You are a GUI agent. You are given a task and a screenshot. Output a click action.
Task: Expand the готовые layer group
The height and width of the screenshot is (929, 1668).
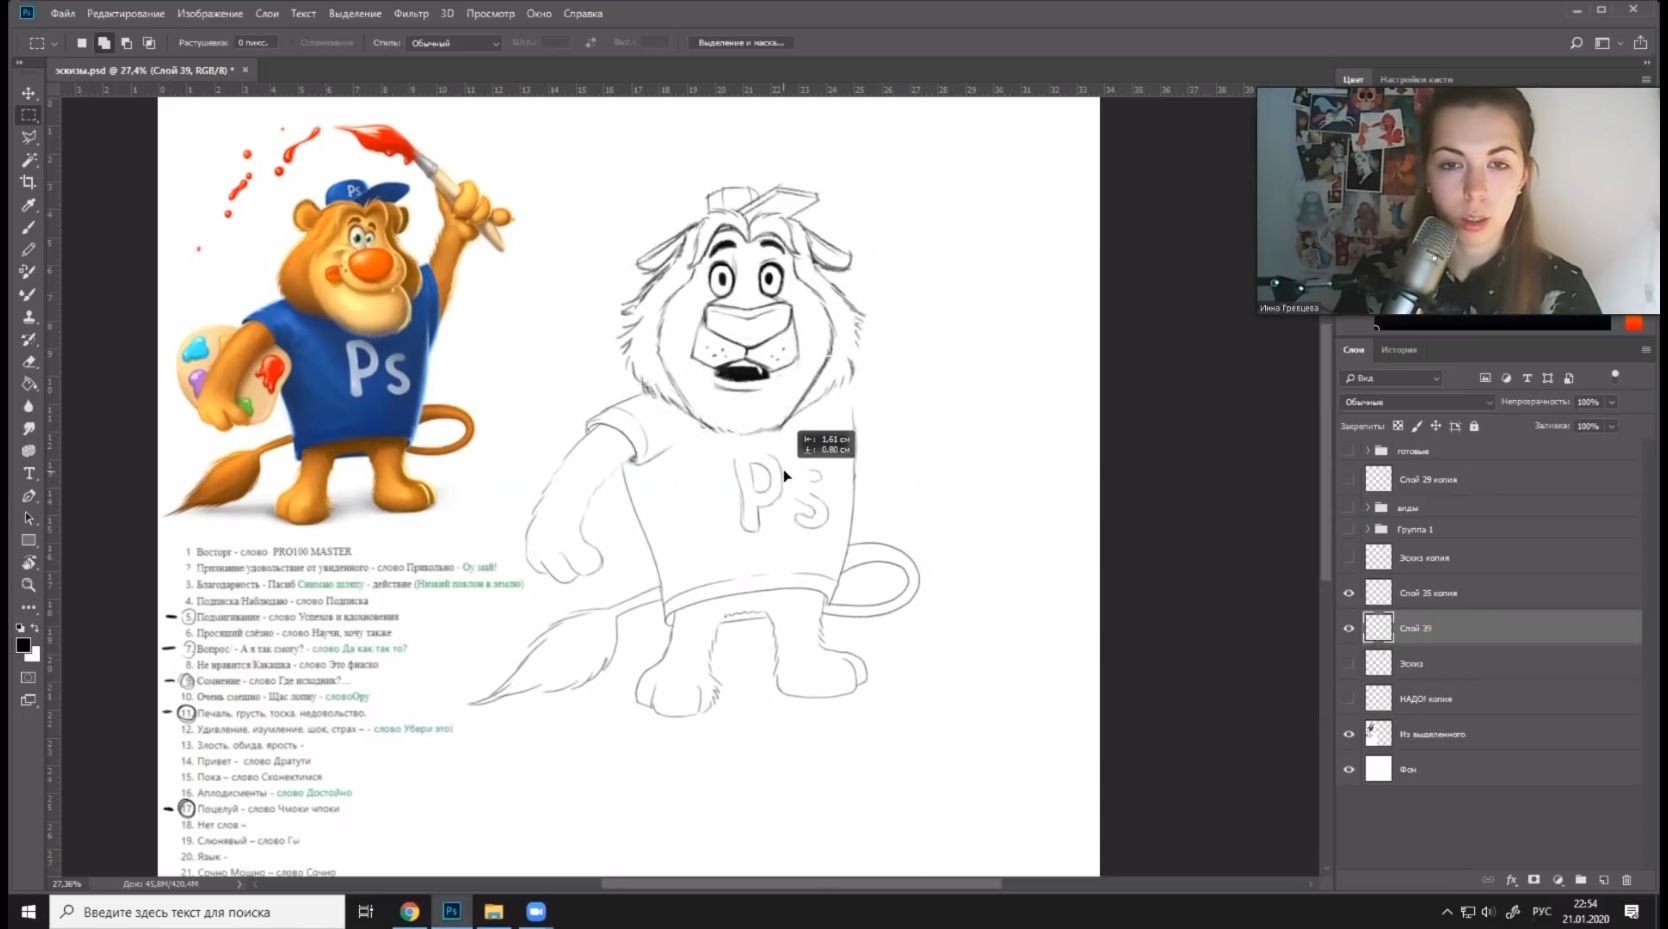click(1367, 451)
